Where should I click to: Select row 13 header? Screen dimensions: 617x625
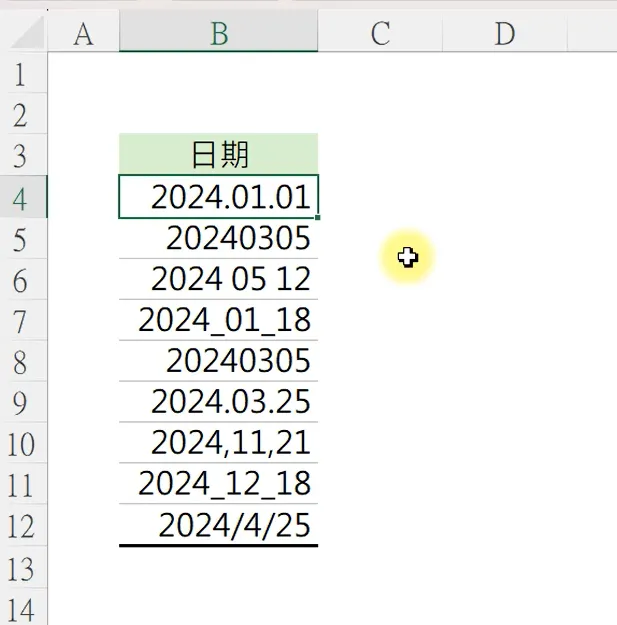pos(23,568)
